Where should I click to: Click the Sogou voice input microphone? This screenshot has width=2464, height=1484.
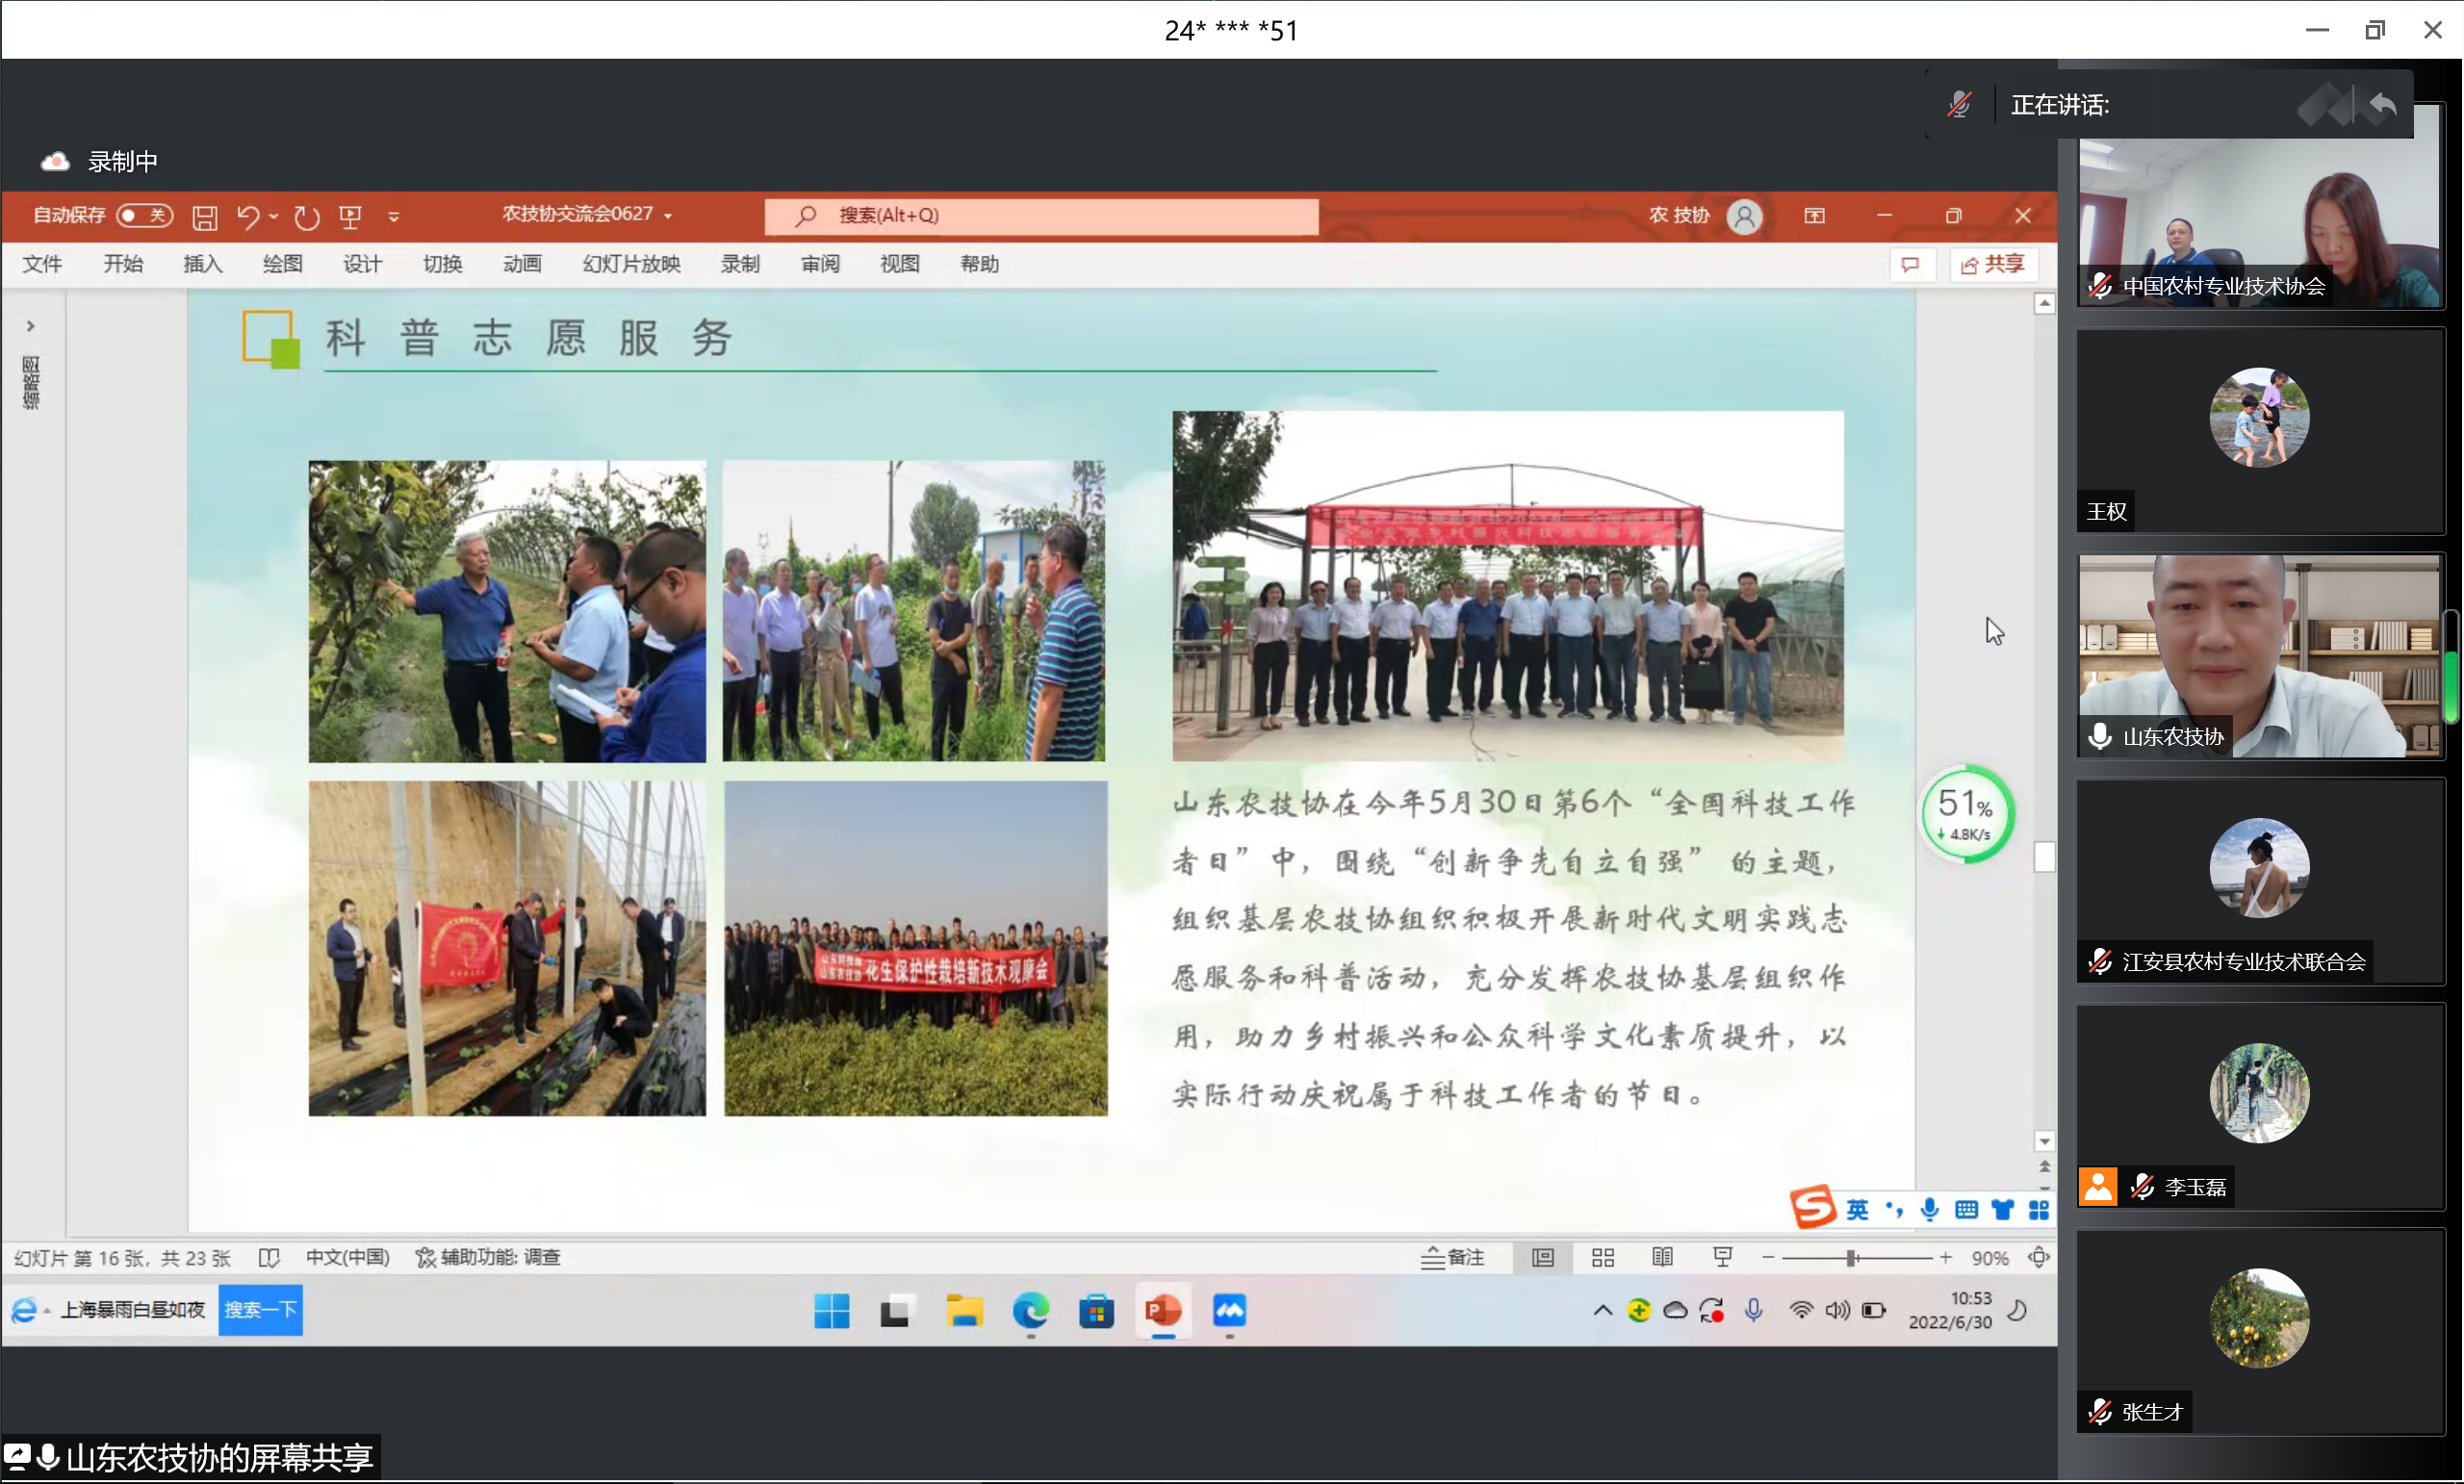(1929, 1209)
